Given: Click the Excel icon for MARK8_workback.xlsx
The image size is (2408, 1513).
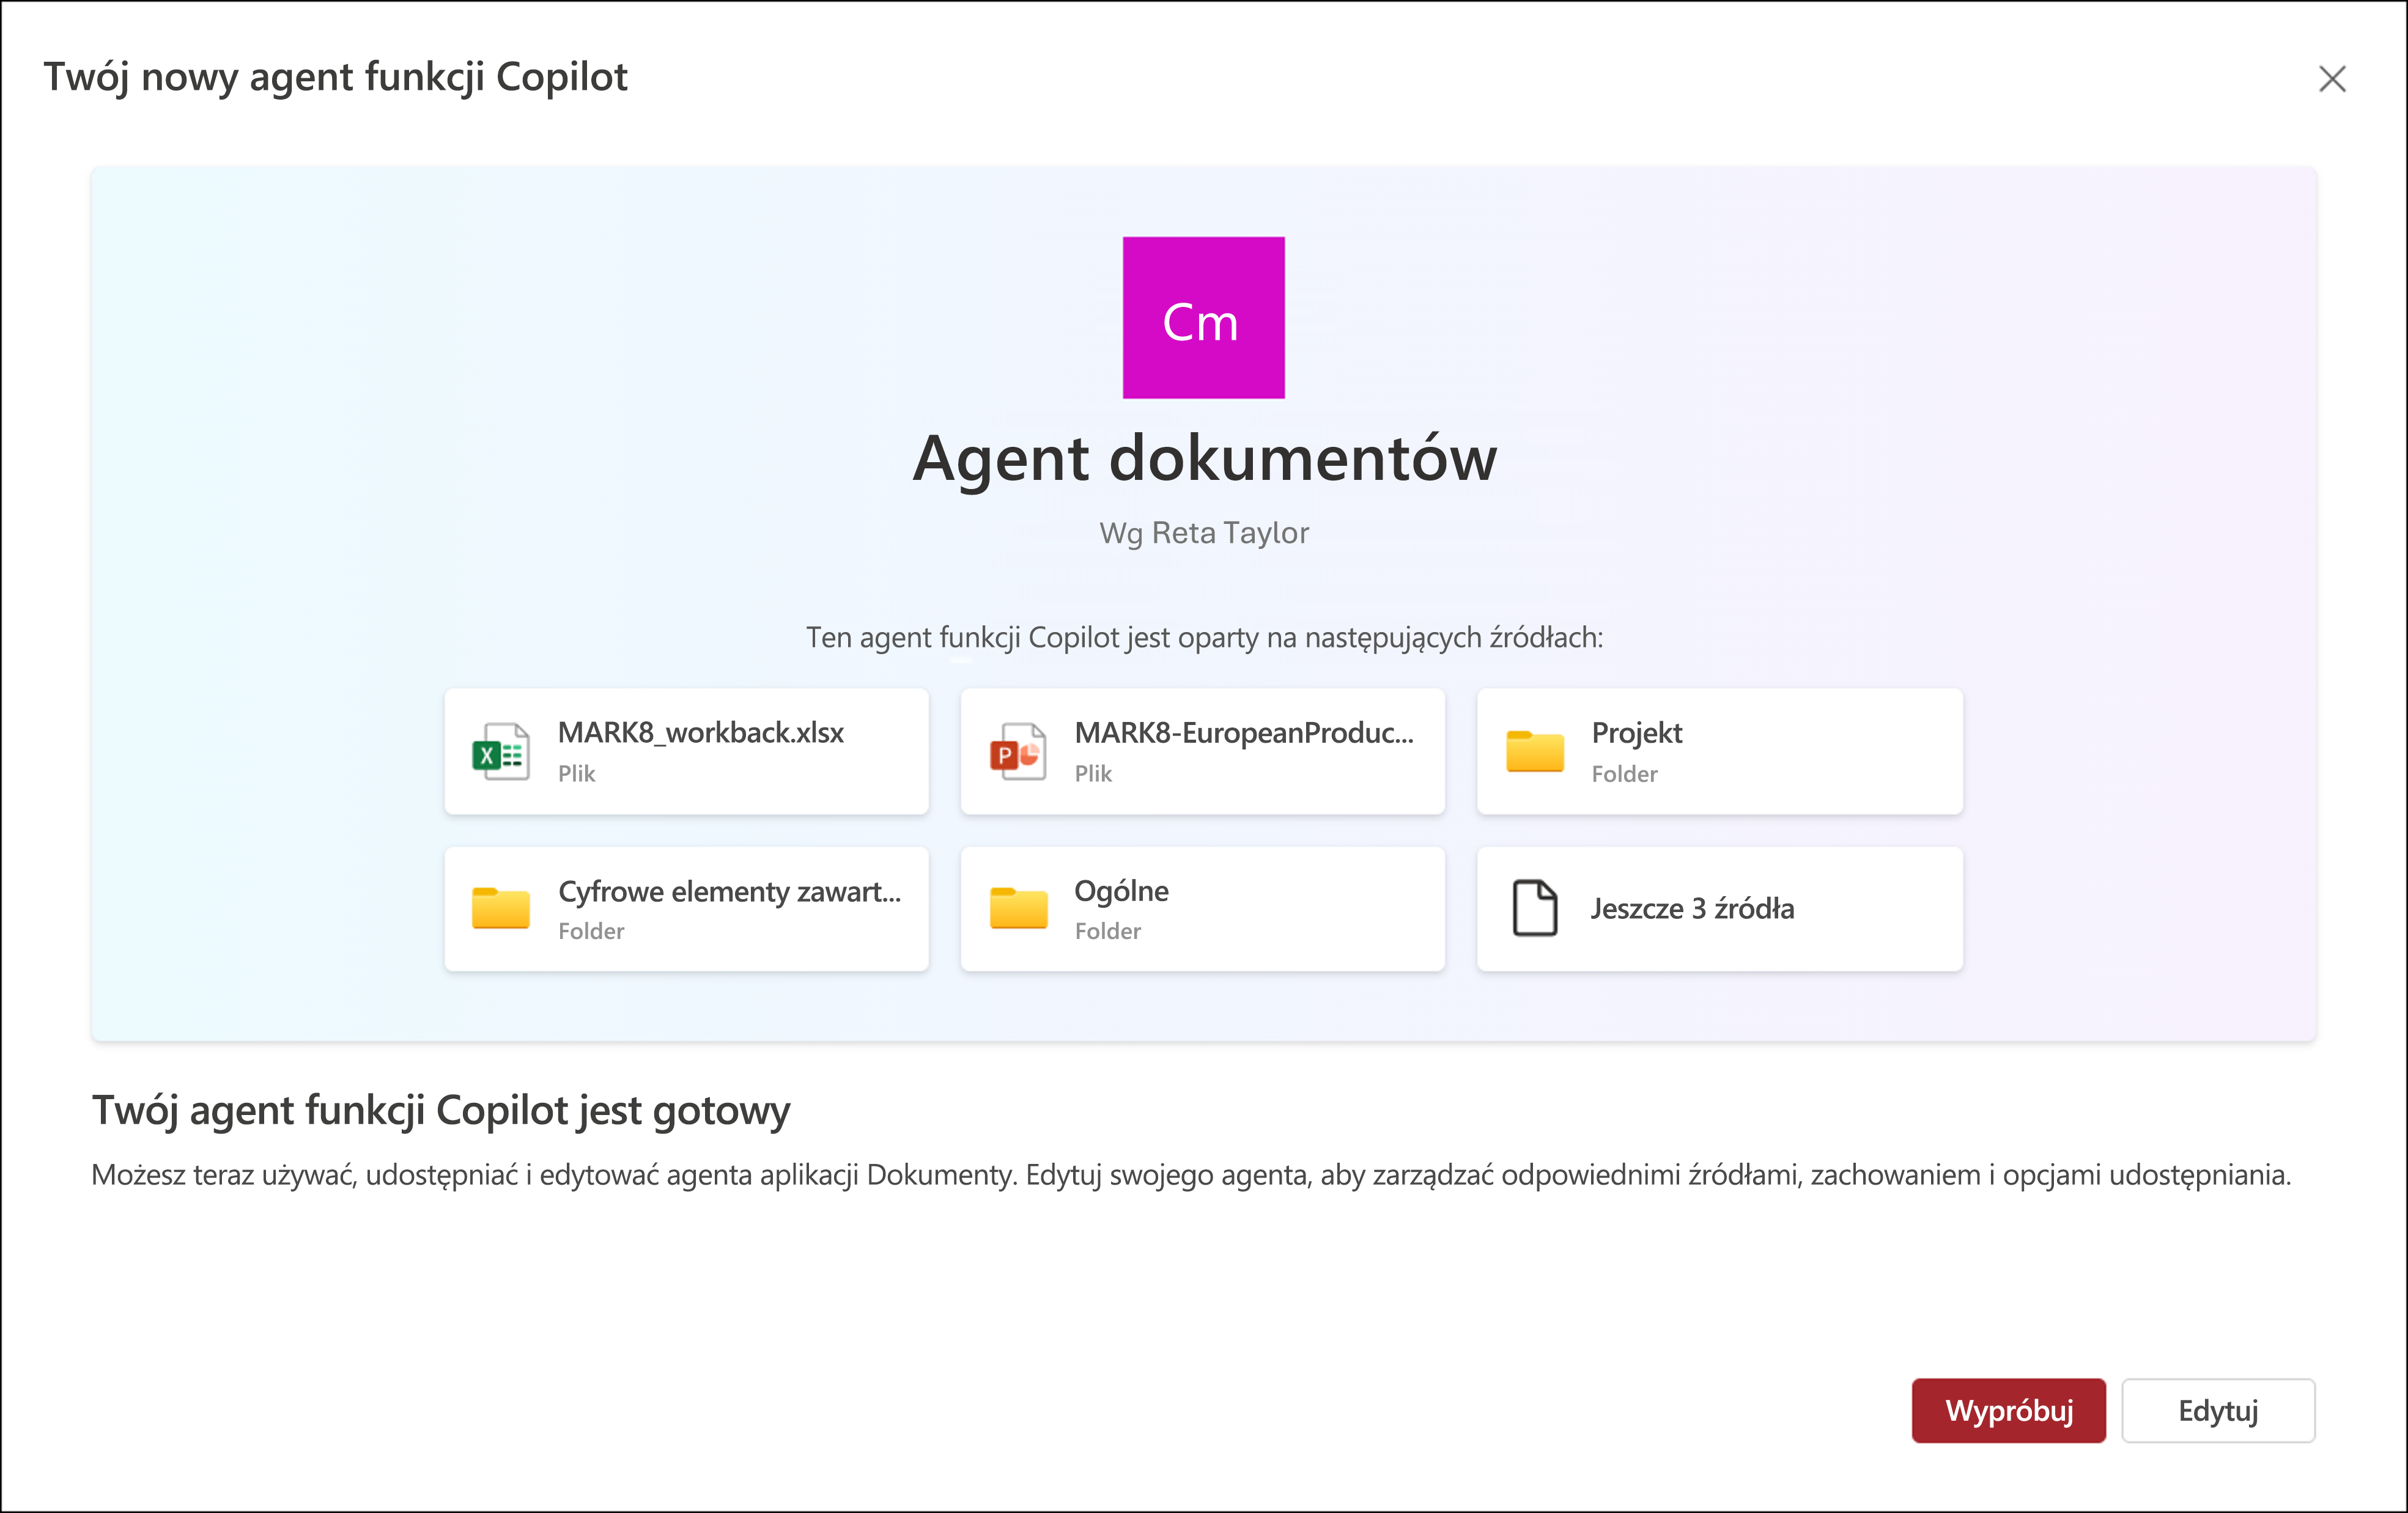Looking at the screenshot, I should (500, 752).
